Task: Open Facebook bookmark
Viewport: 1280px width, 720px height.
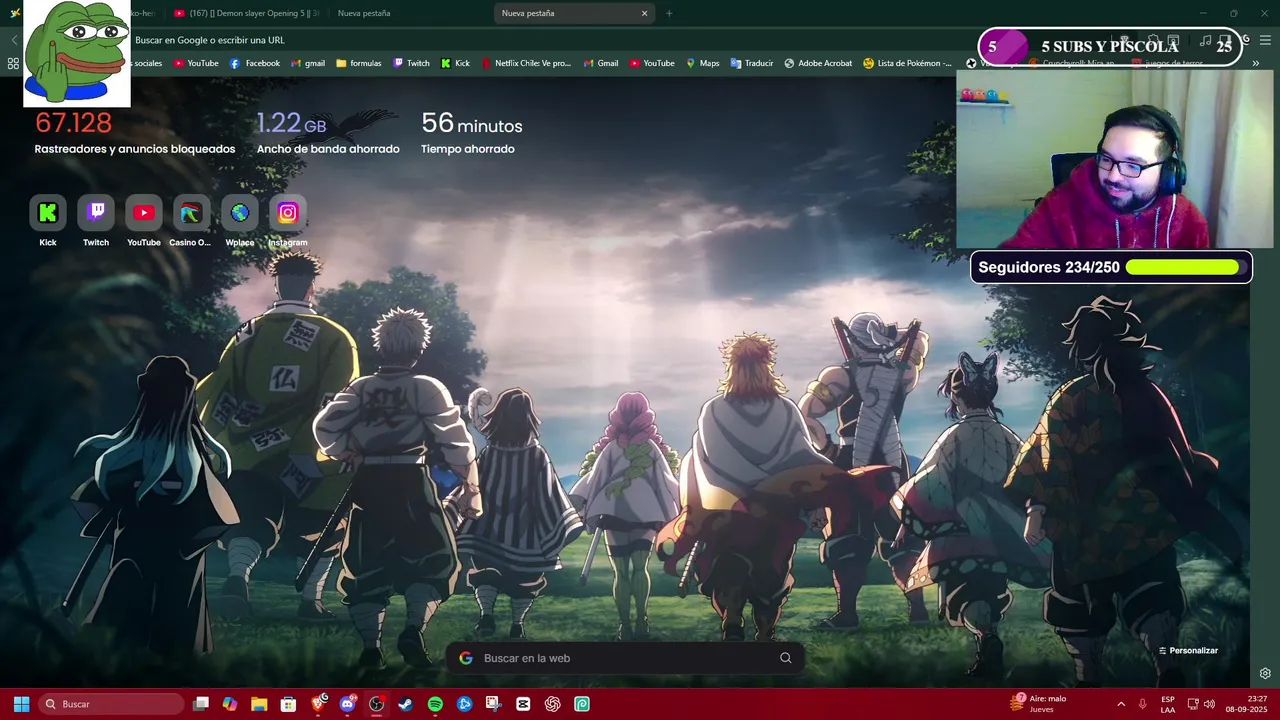Action: coord(255,63)
